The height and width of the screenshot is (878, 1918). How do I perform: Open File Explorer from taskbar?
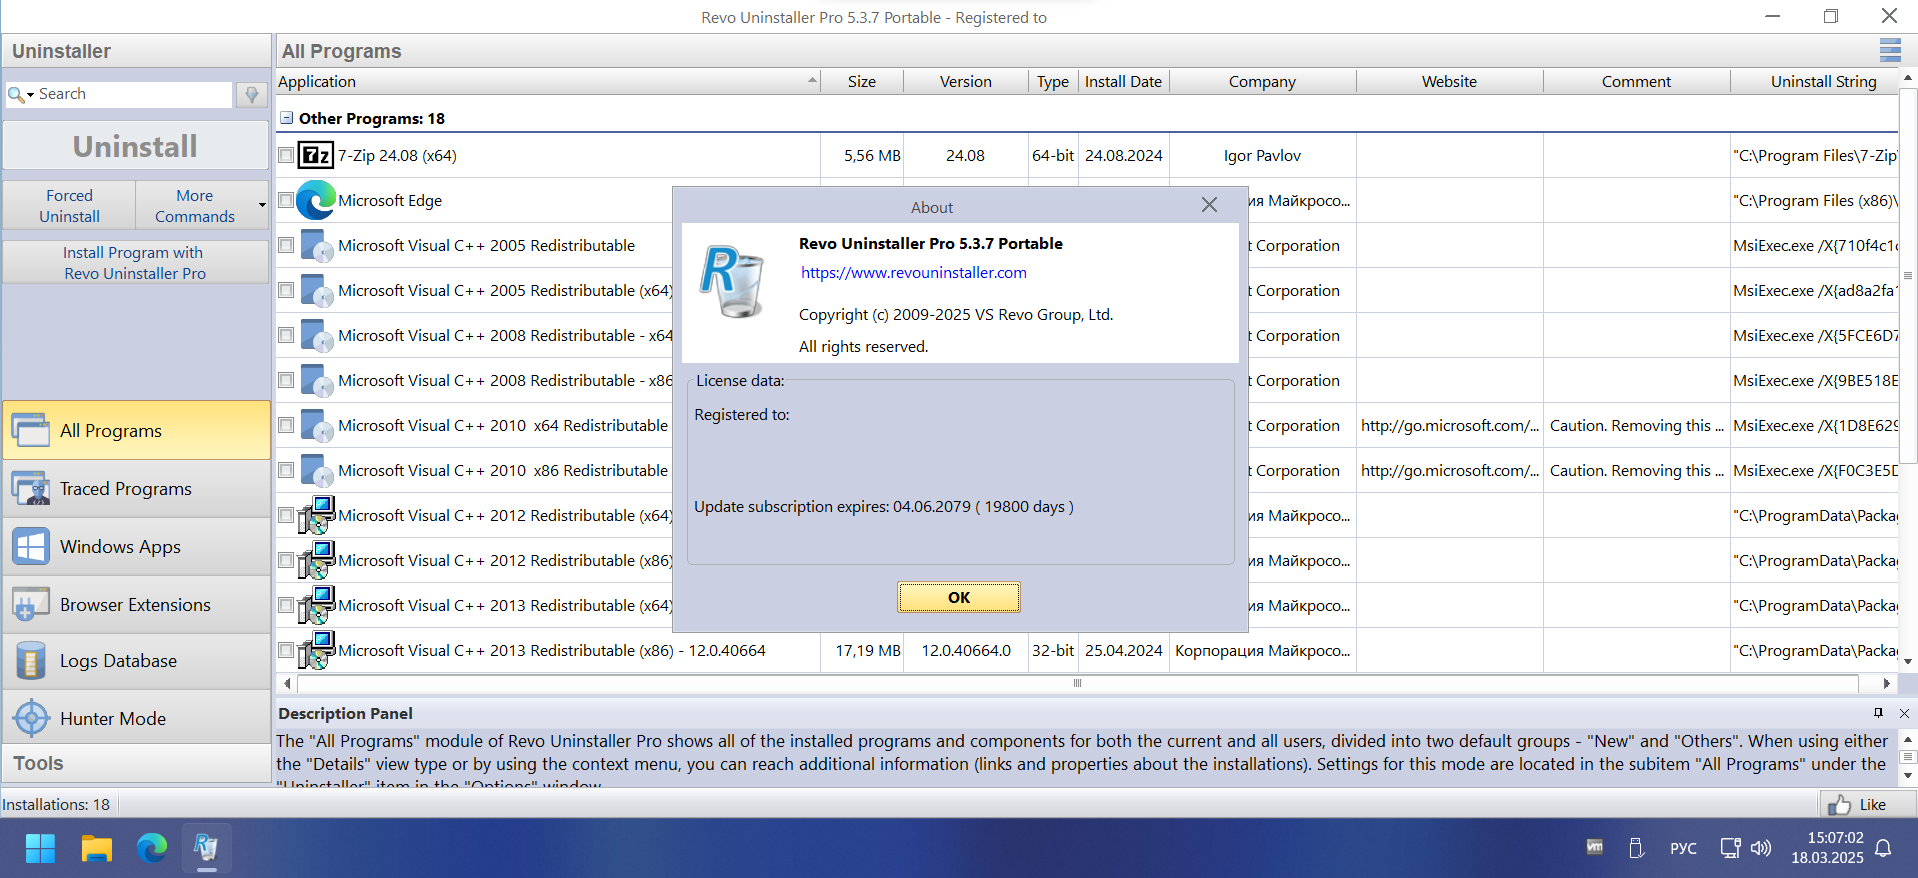coord(96,848)
